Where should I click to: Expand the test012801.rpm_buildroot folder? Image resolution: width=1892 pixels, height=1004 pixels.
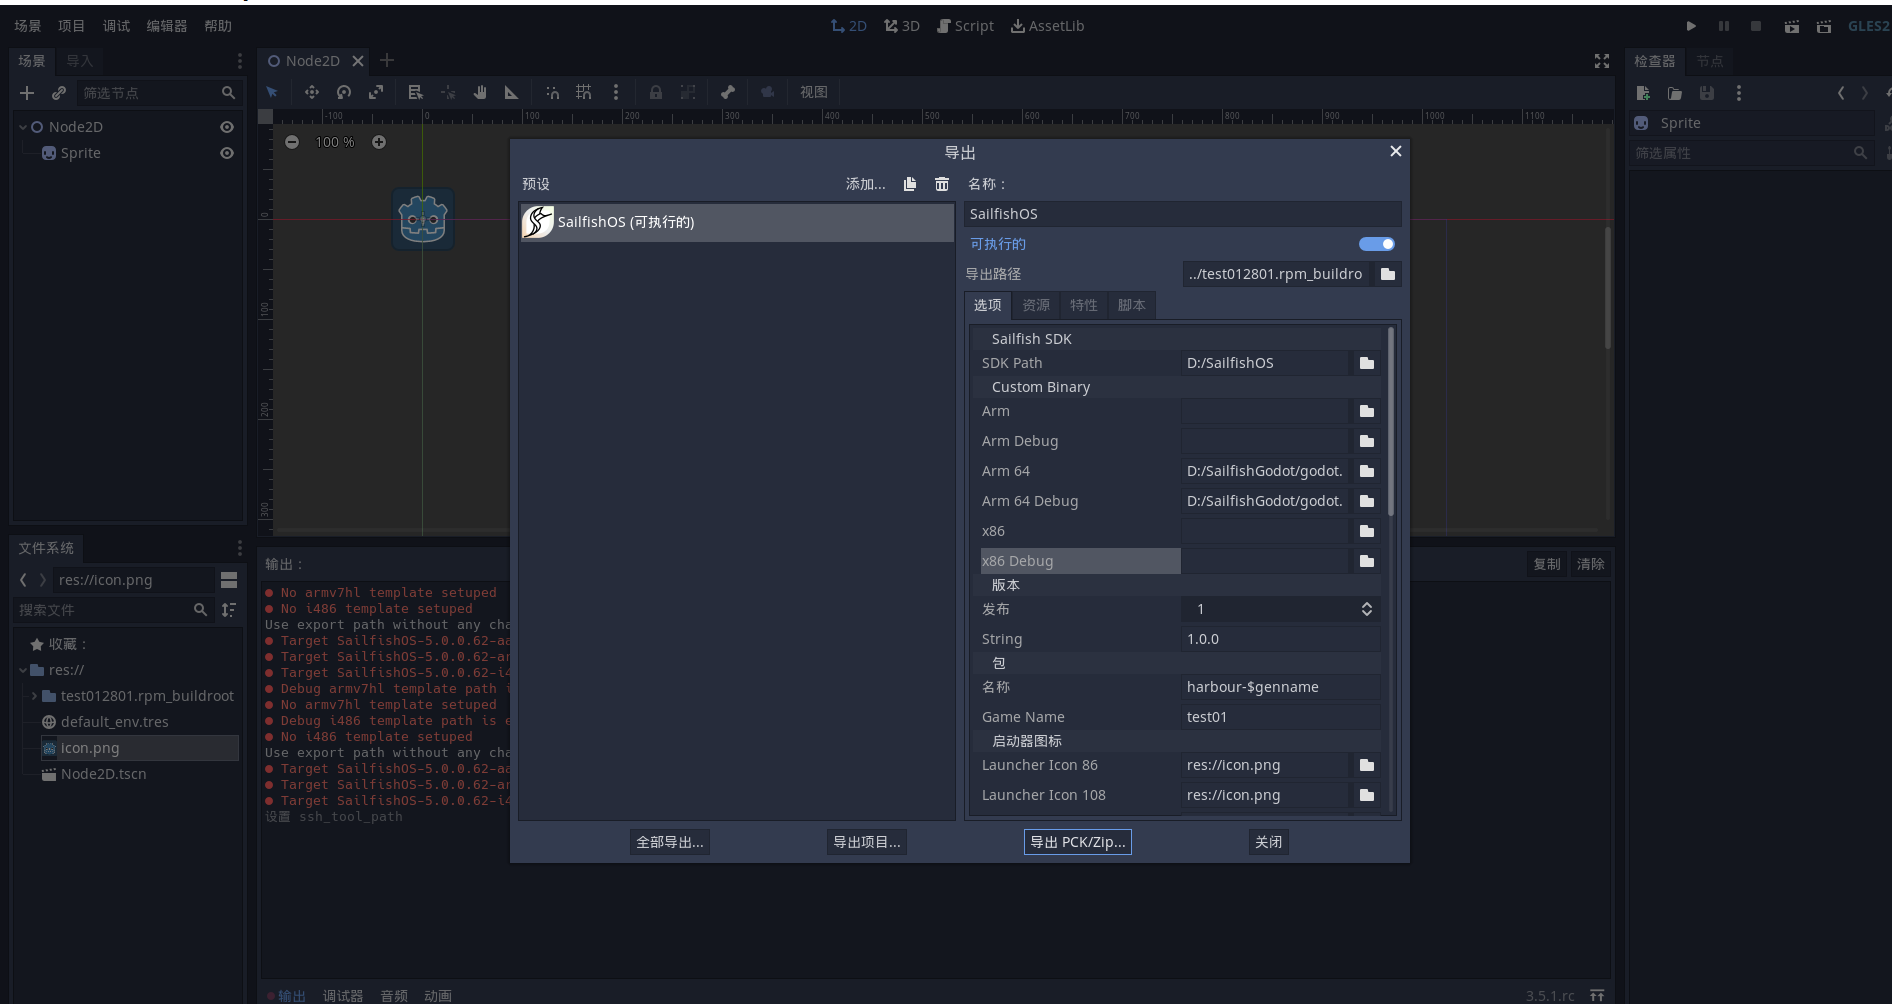[33, 695]
